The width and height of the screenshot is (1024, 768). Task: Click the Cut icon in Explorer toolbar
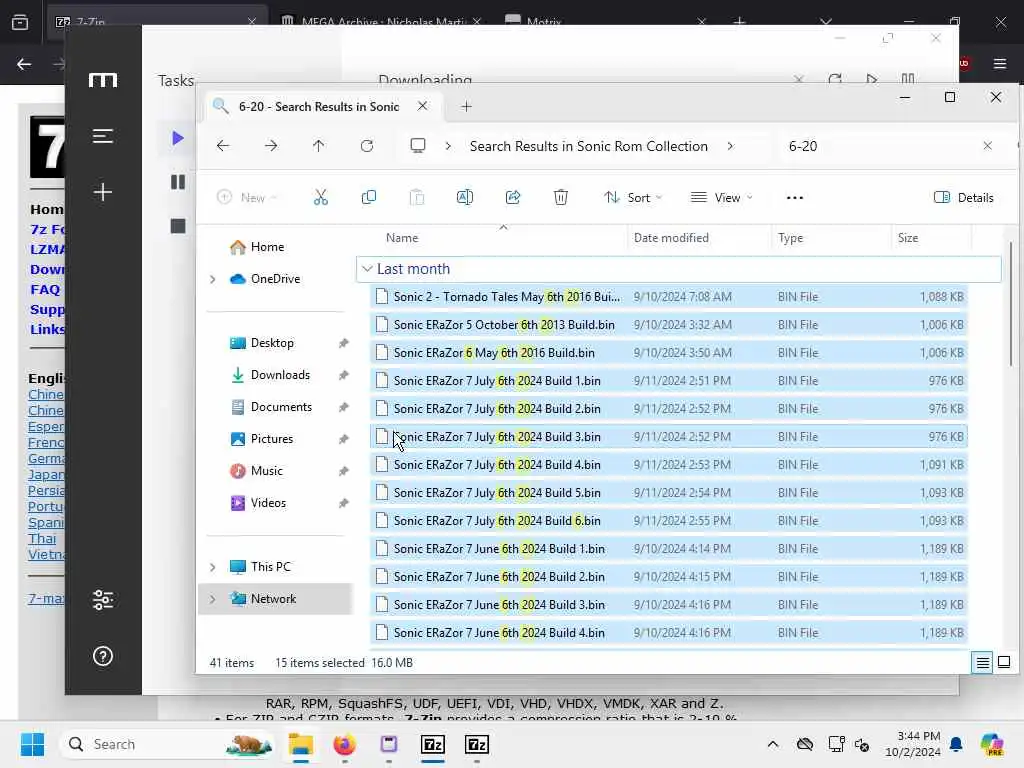pyautogui.click(x=321, y=197)
